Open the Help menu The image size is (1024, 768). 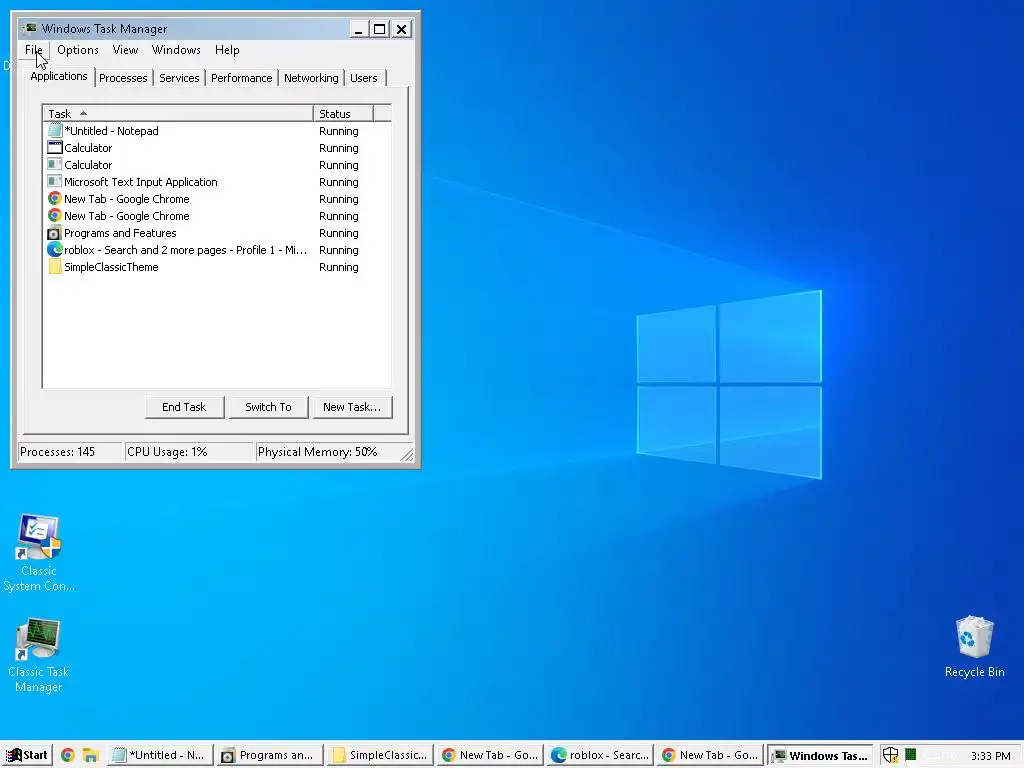pos(227,50)
